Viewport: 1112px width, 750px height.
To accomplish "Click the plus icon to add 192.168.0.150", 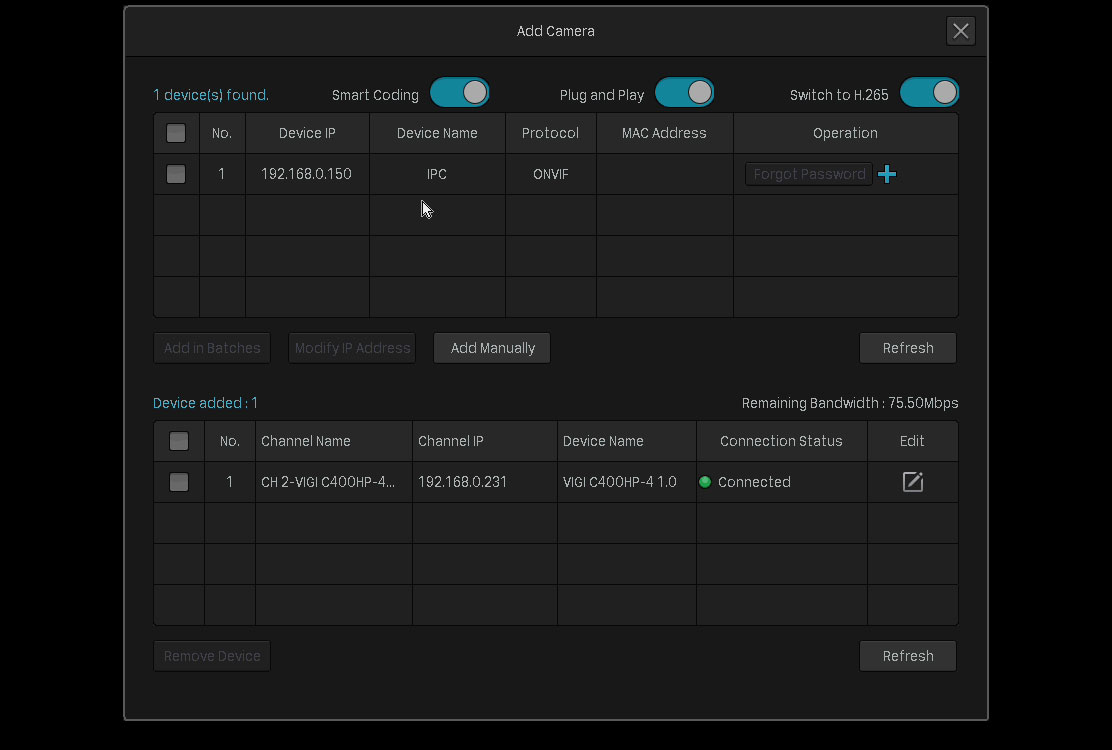I will pyautogui.click(x=886, y=174).
